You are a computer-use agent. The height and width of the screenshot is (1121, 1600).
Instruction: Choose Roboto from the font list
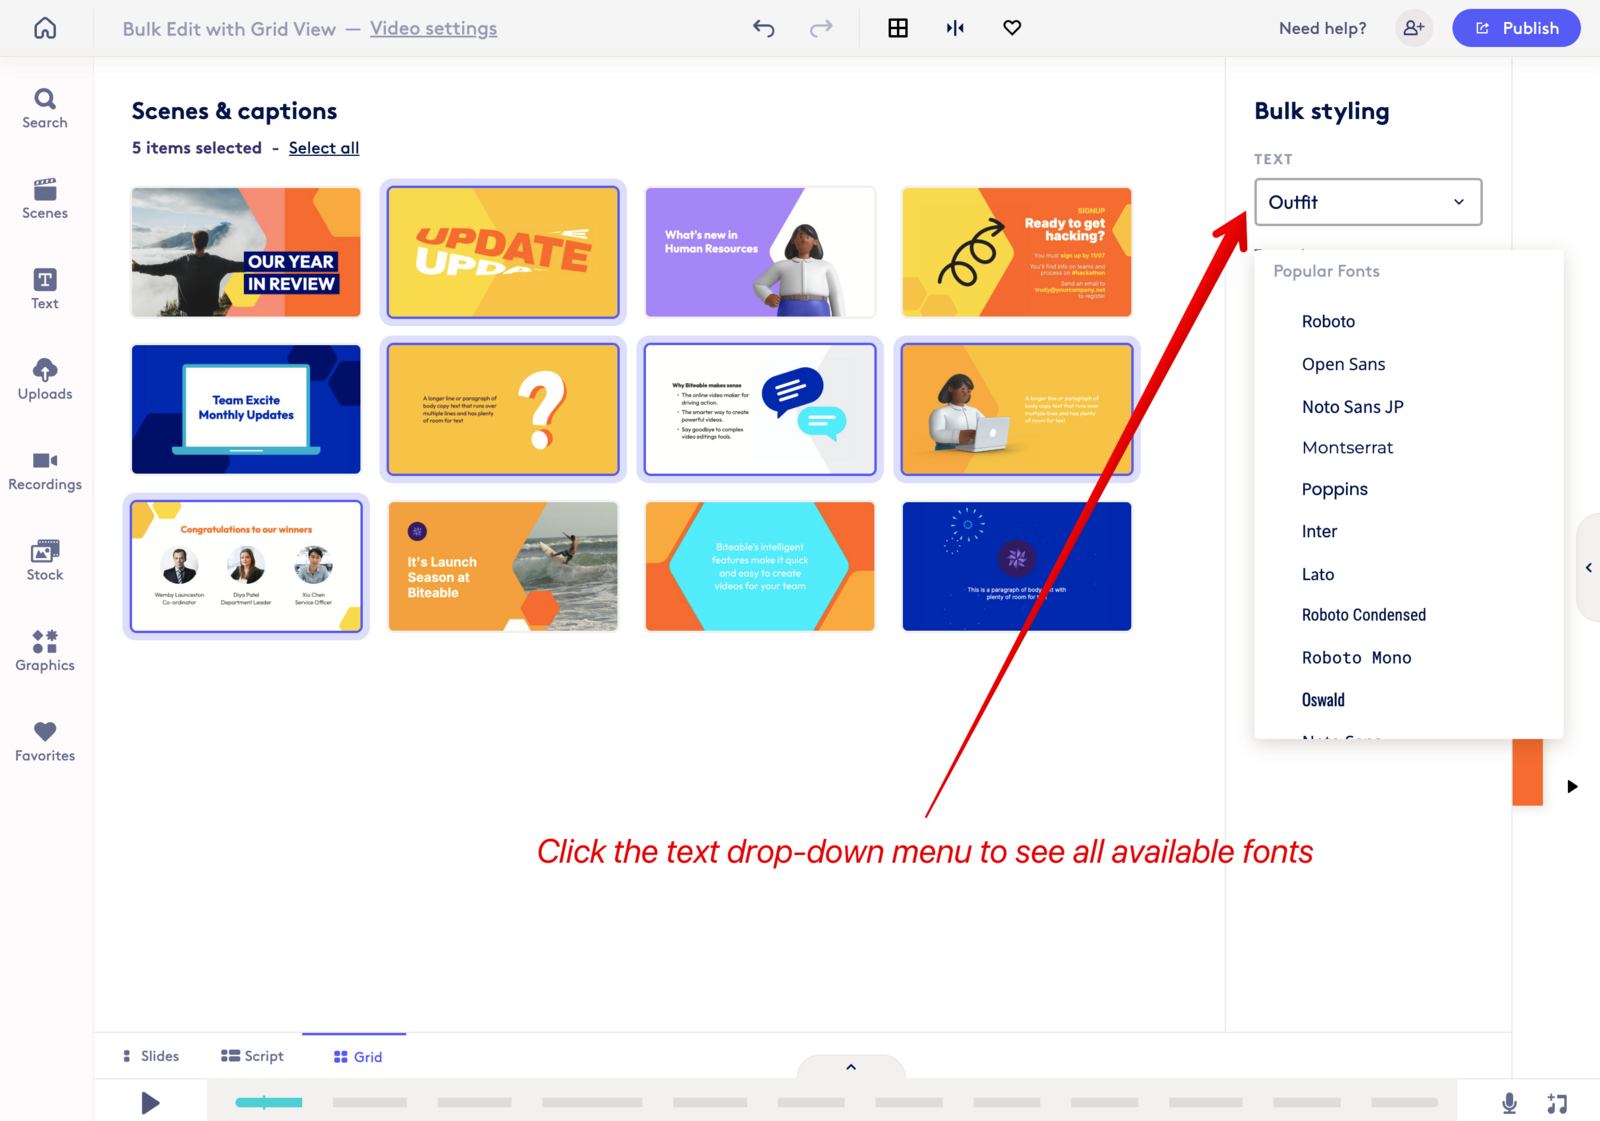(1328, 321)
